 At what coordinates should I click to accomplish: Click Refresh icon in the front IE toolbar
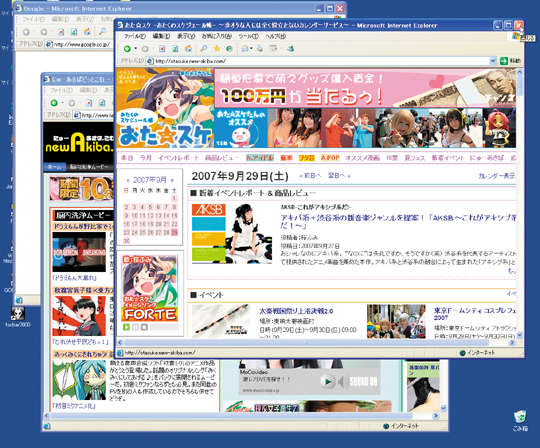[x=175, y=49]
